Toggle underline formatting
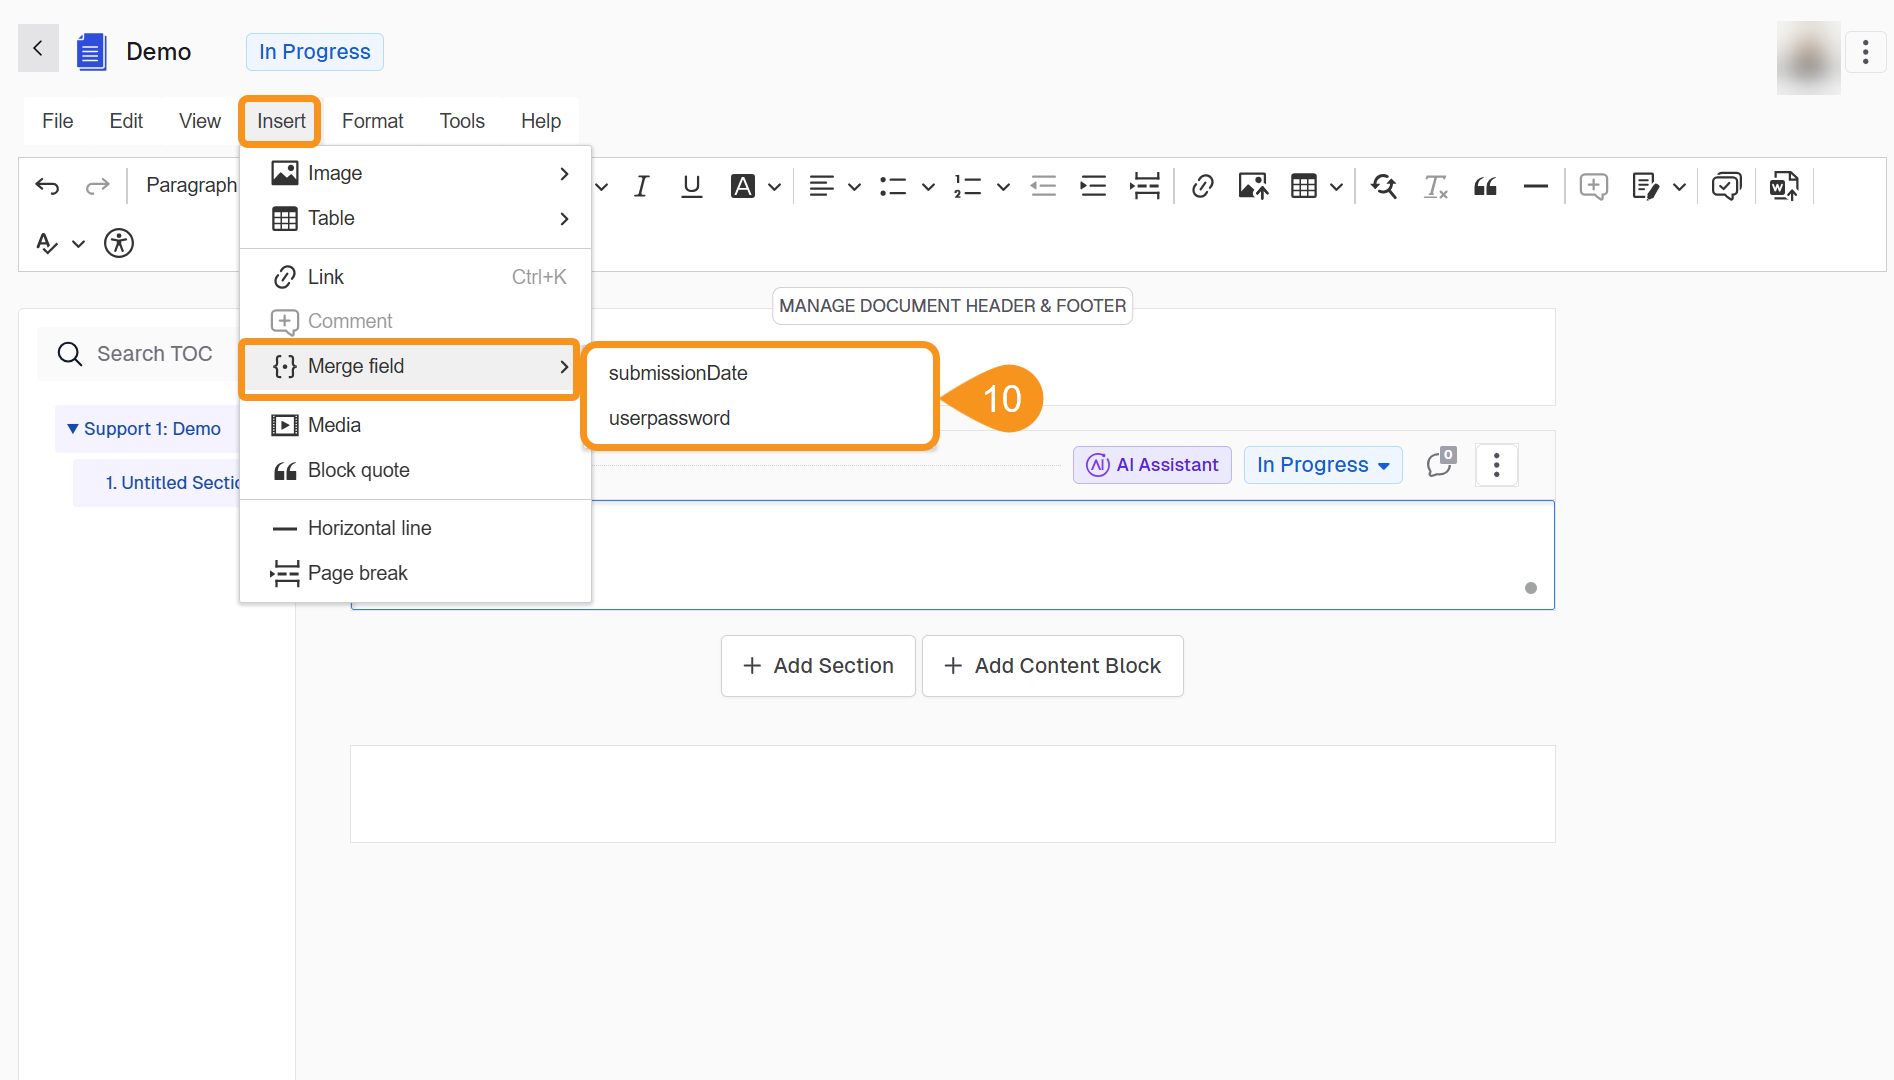This screenshot has height=1080, width=1894. pos(691,186)
